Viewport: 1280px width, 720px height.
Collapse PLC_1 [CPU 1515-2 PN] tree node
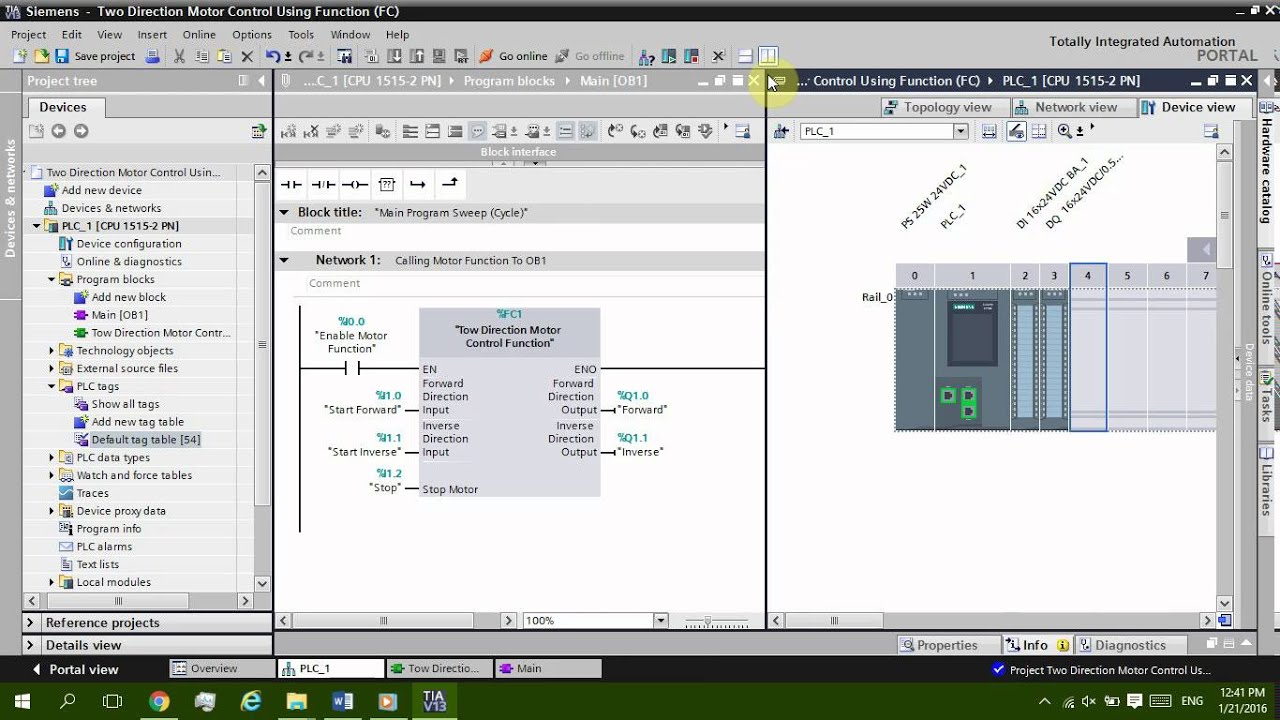38,226
